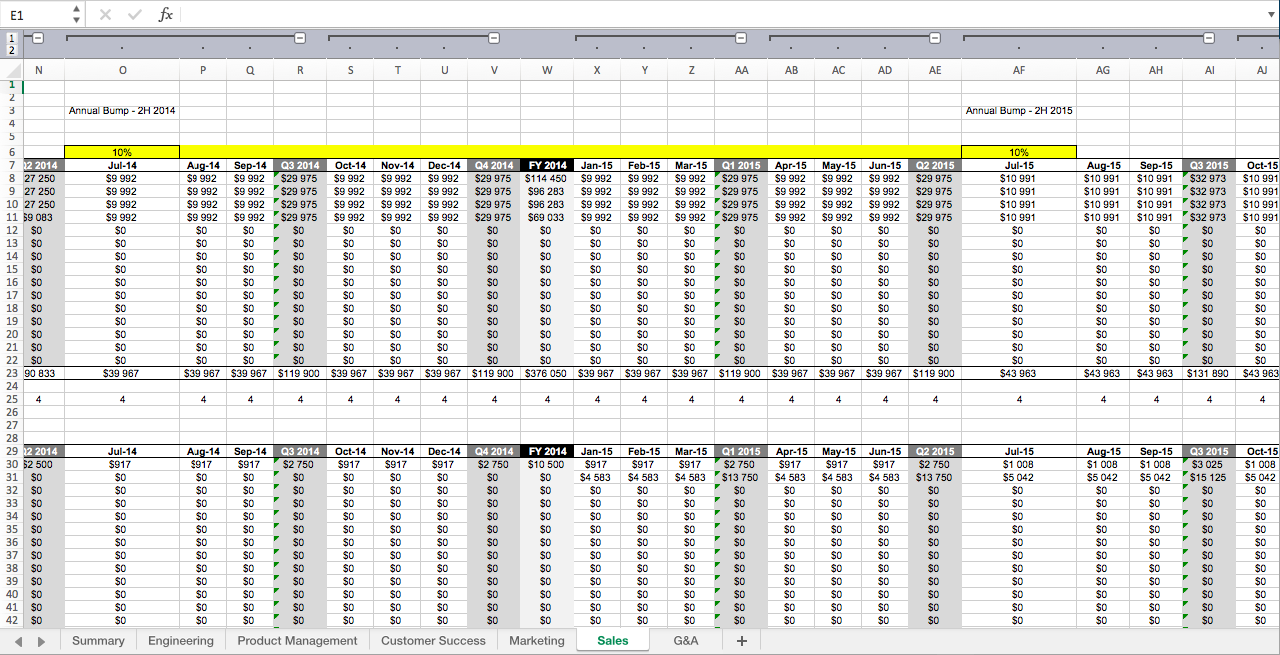Click the '$131 890' total cell

tap(1209, 373)
